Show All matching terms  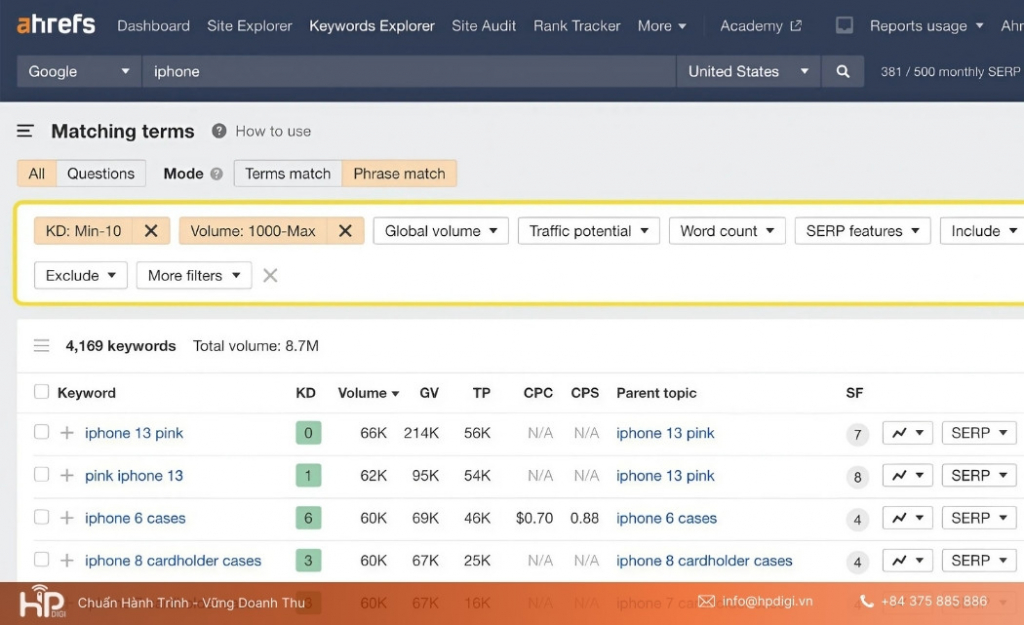(37, 174)
